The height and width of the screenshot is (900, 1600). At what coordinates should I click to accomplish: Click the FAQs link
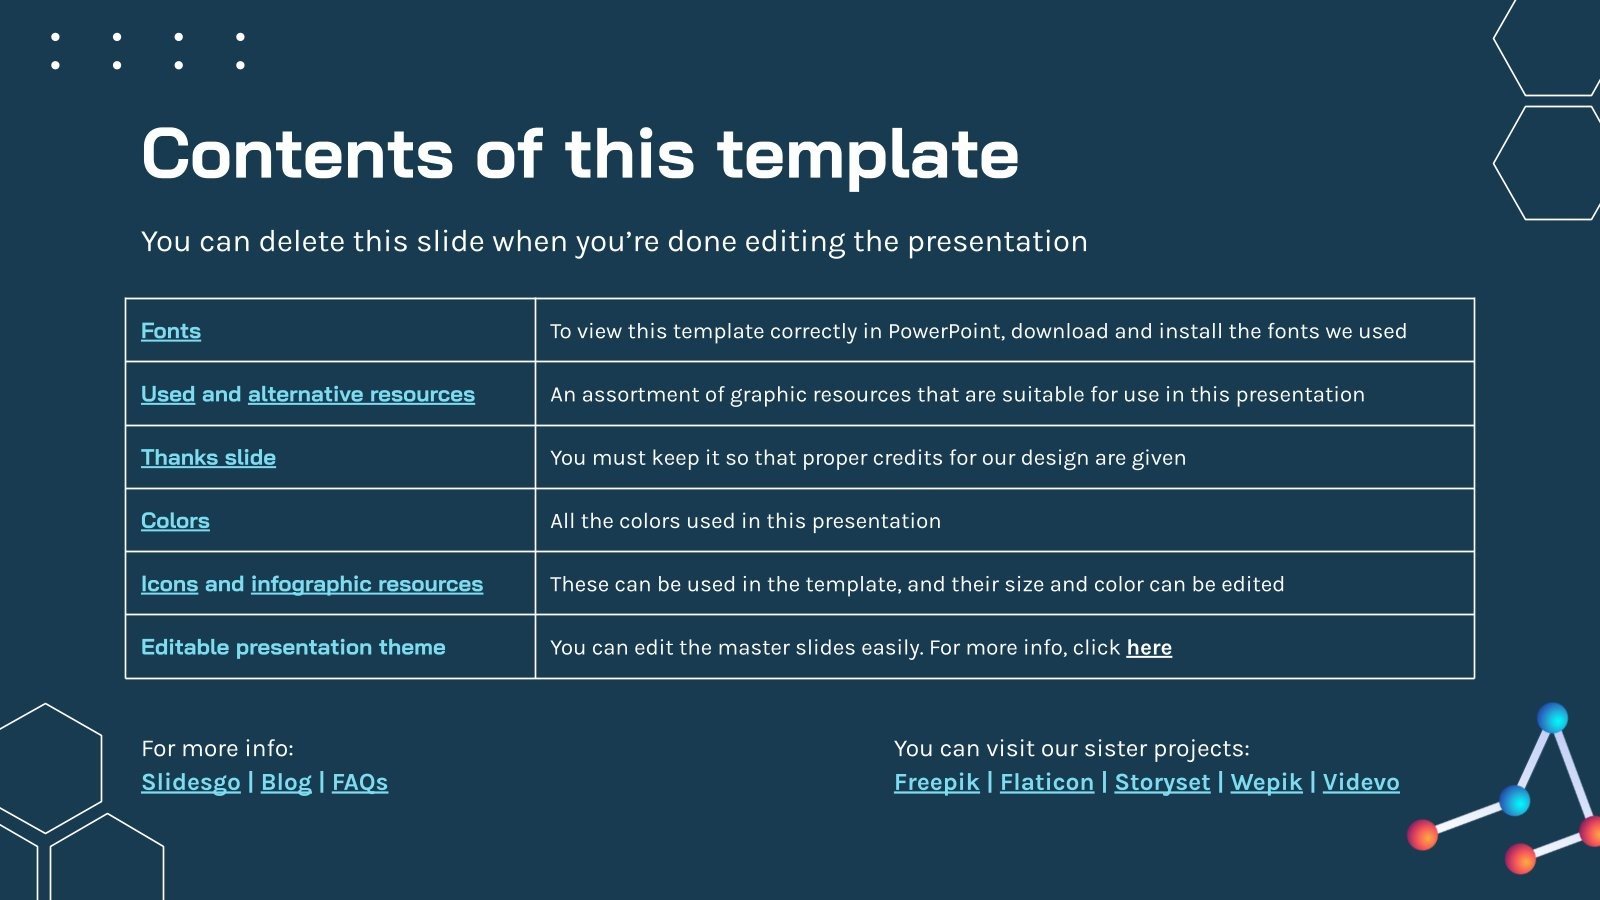tap(360, 782)
